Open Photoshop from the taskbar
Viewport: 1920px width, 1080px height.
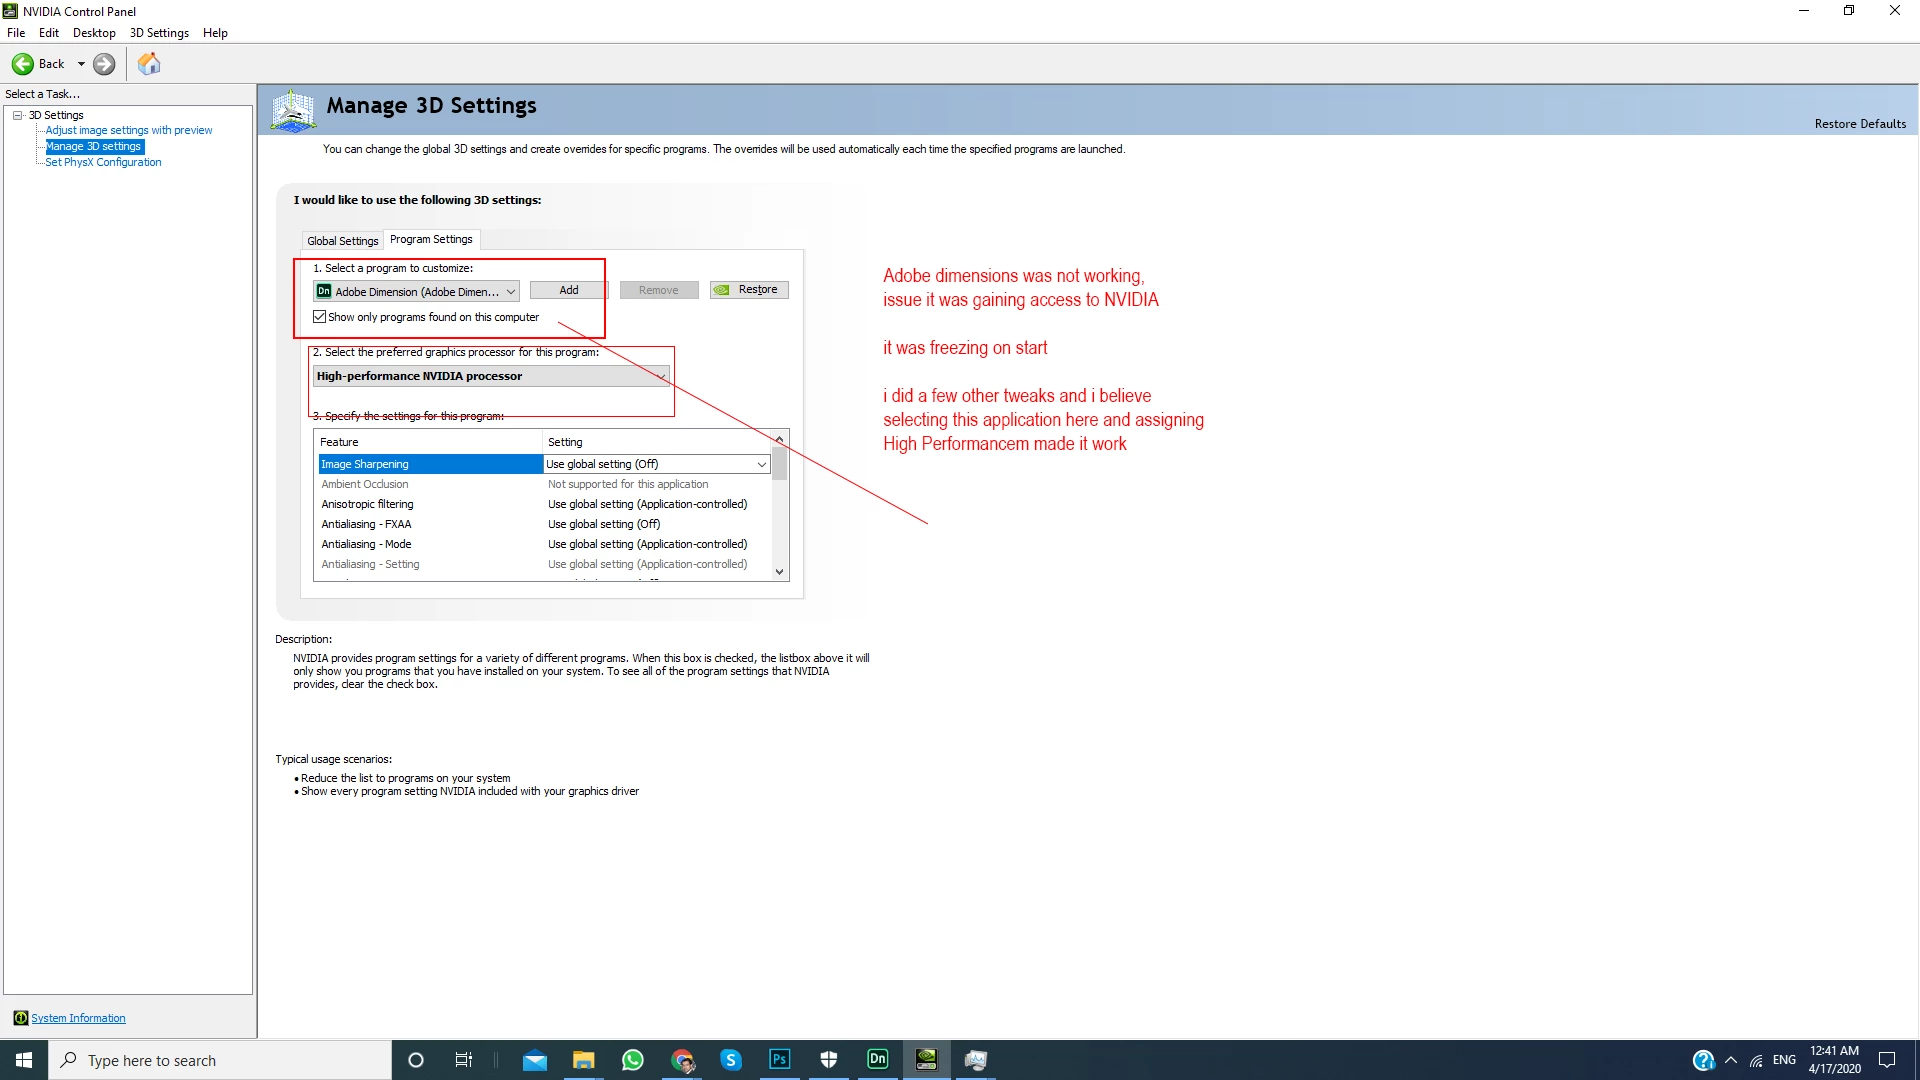coord(779,1059)
